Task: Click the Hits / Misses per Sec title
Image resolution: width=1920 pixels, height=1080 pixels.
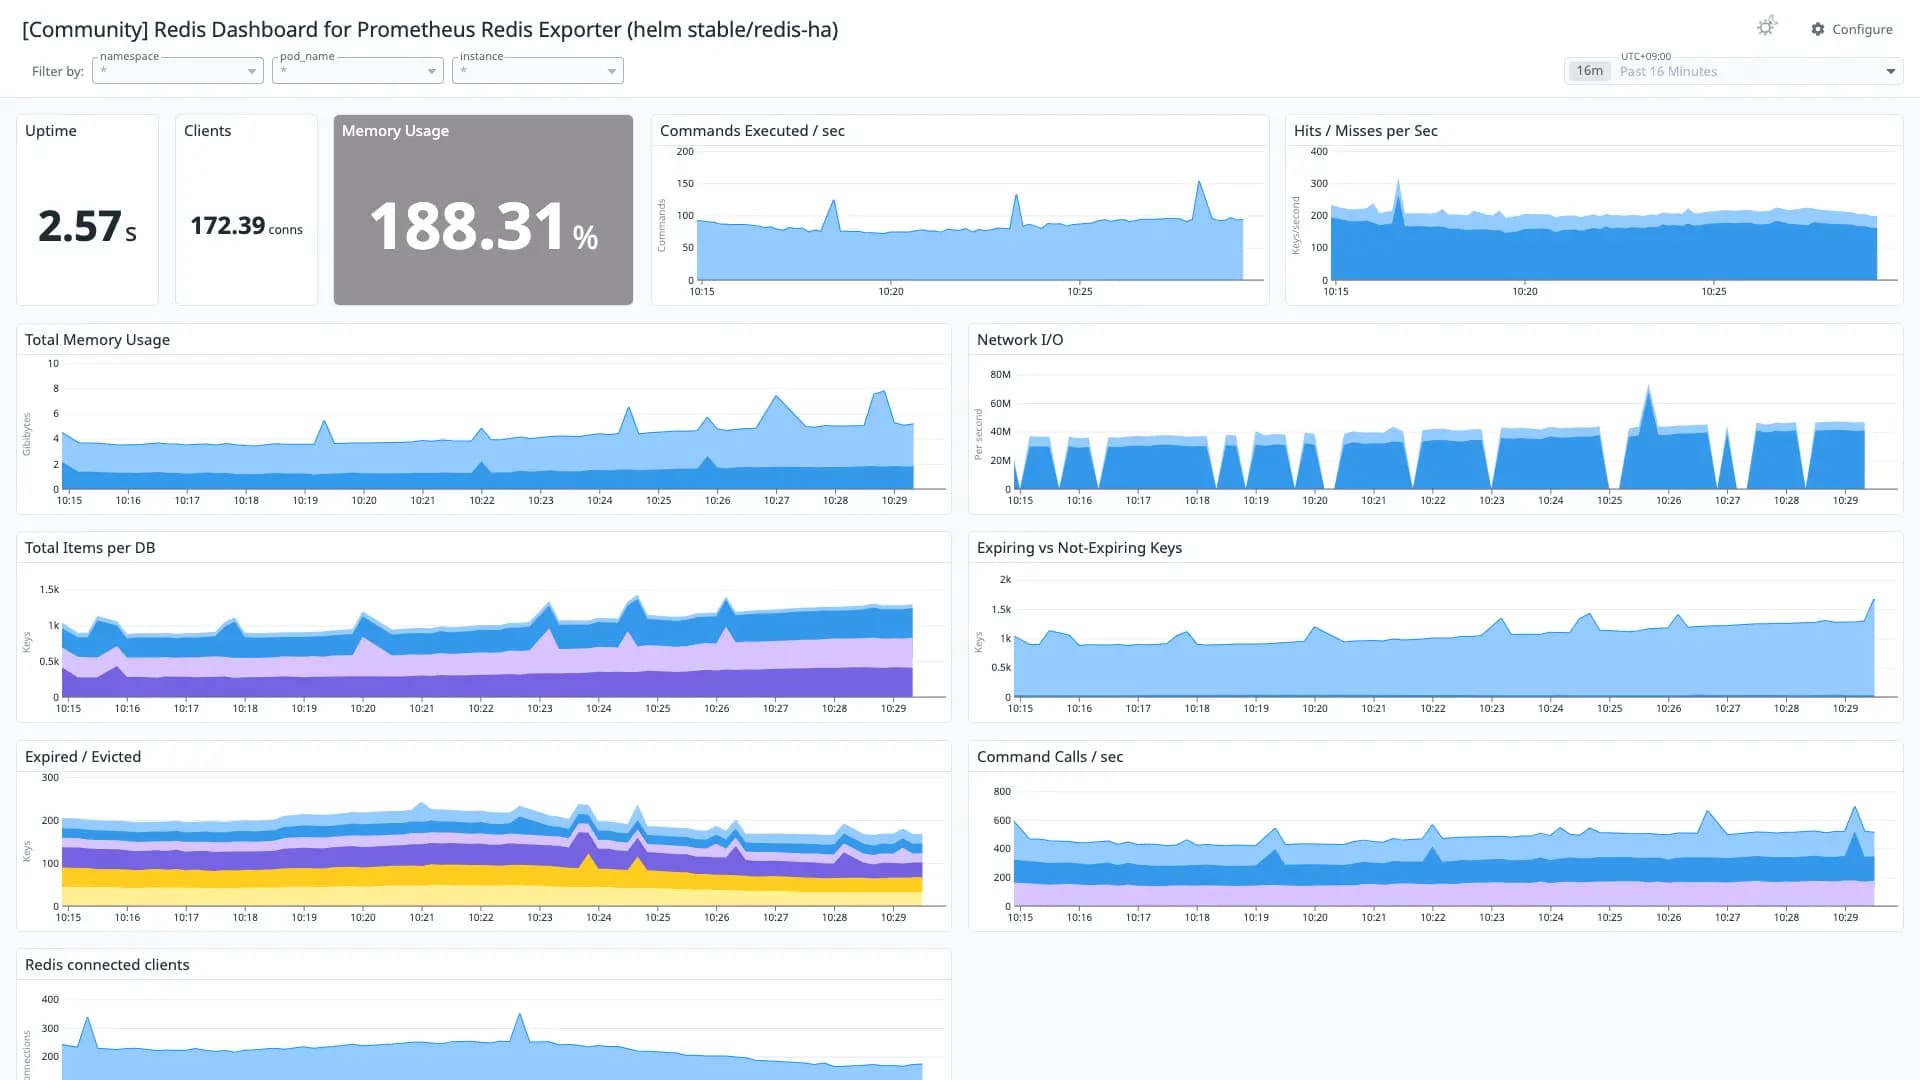Action: pyautogui.click(x=1365, y=131)
